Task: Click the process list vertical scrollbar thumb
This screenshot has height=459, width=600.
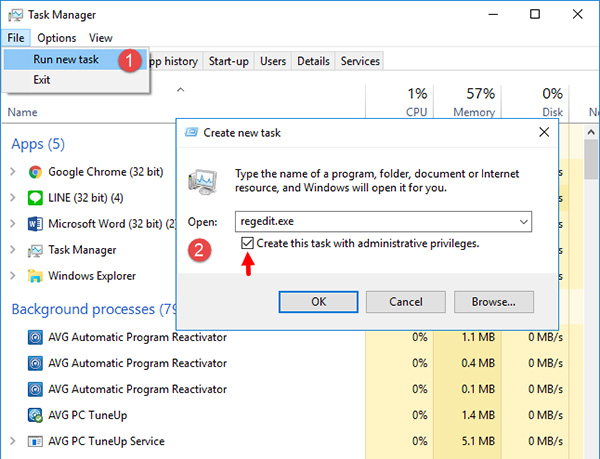Action: (x=591, y=160)
